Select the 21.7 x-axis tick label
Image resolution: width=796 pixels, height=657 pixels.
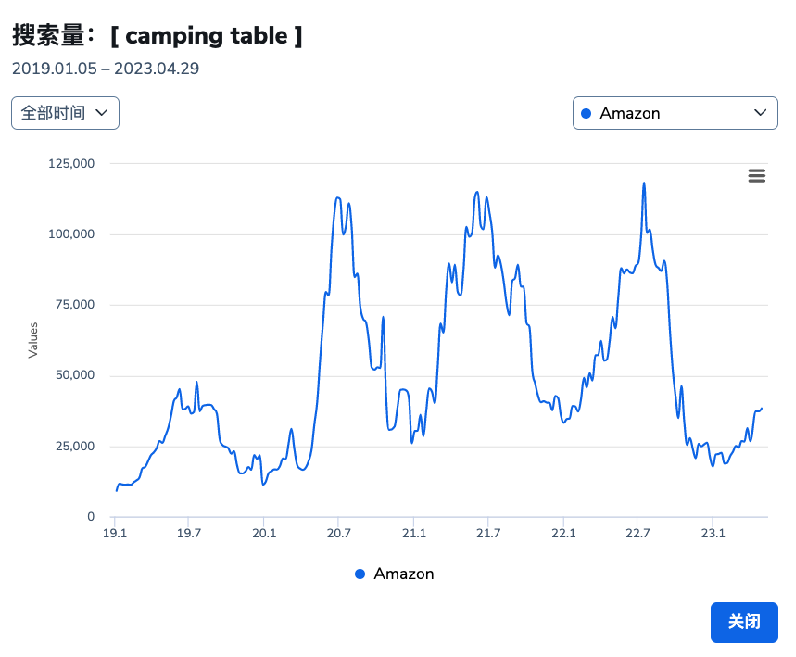[x=488, y=533]
